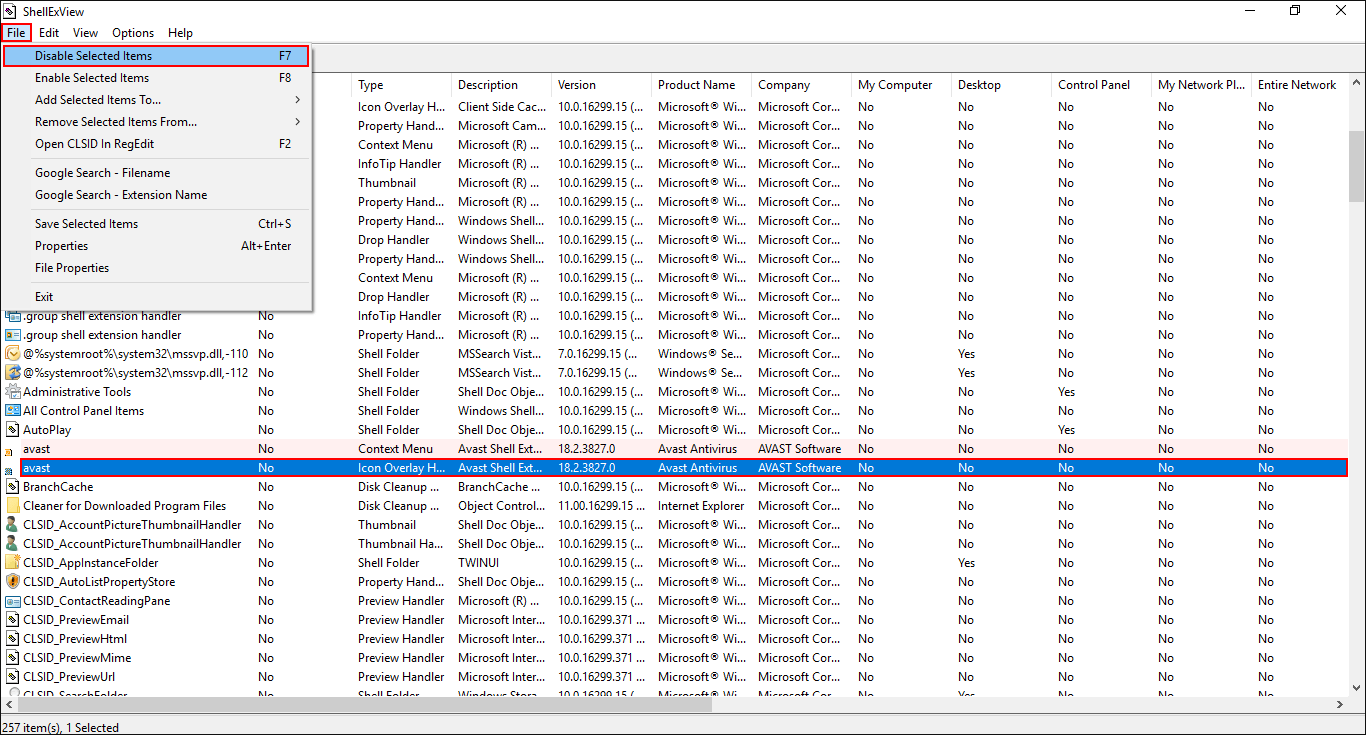This screenshot has height=735, width=1366.
Task: Sort by the Product Name column header
Action: (x=701, y=85)
